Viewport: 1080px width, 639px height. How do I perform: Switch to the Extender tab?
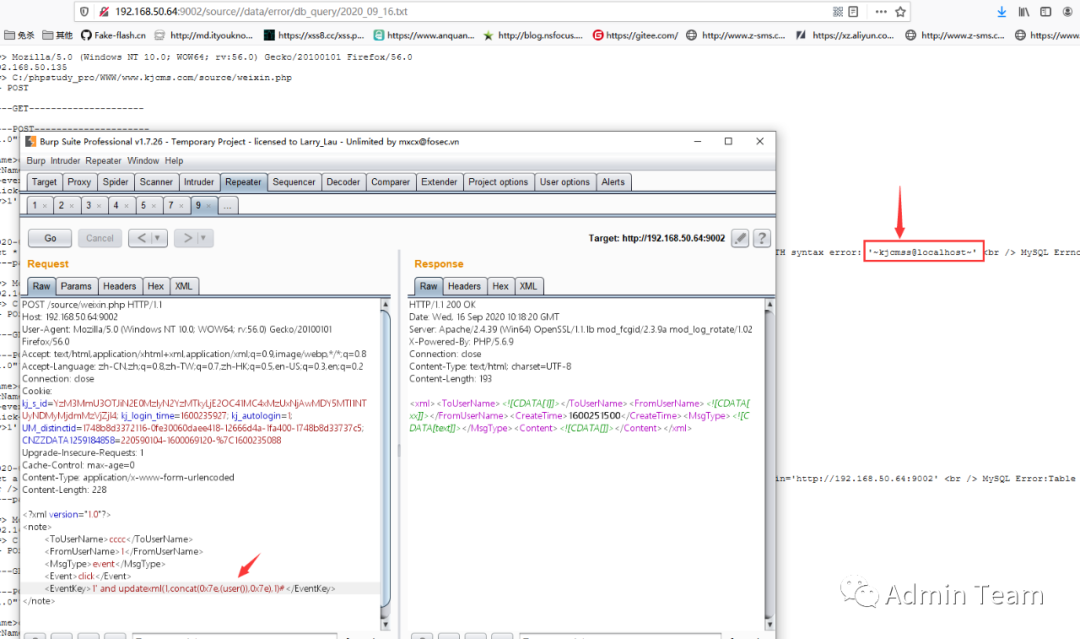click(439, 182)
